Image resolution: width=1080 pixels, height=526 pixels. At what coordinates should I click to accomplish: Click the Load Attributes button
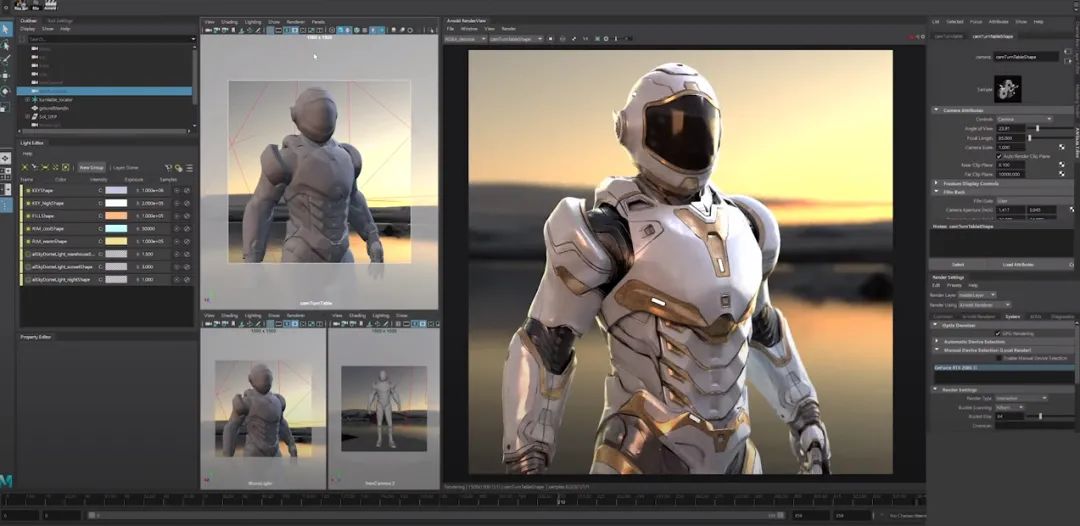[1017, 264]
